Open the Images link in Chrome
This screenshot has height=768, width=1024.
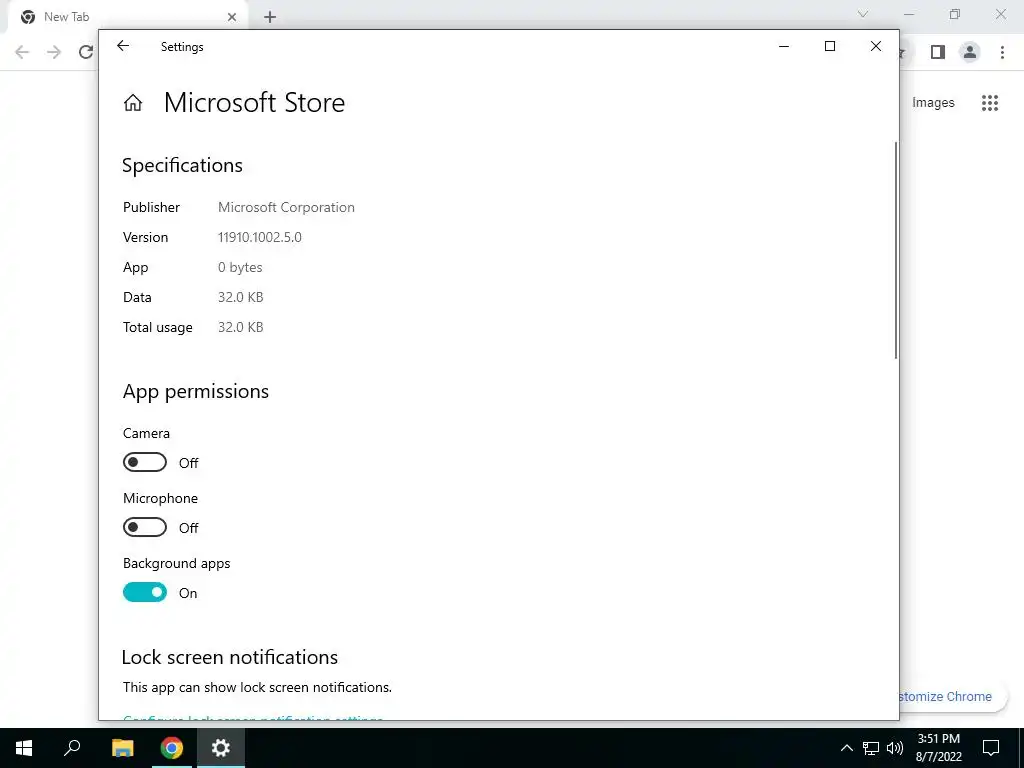[x=933, y=103]
